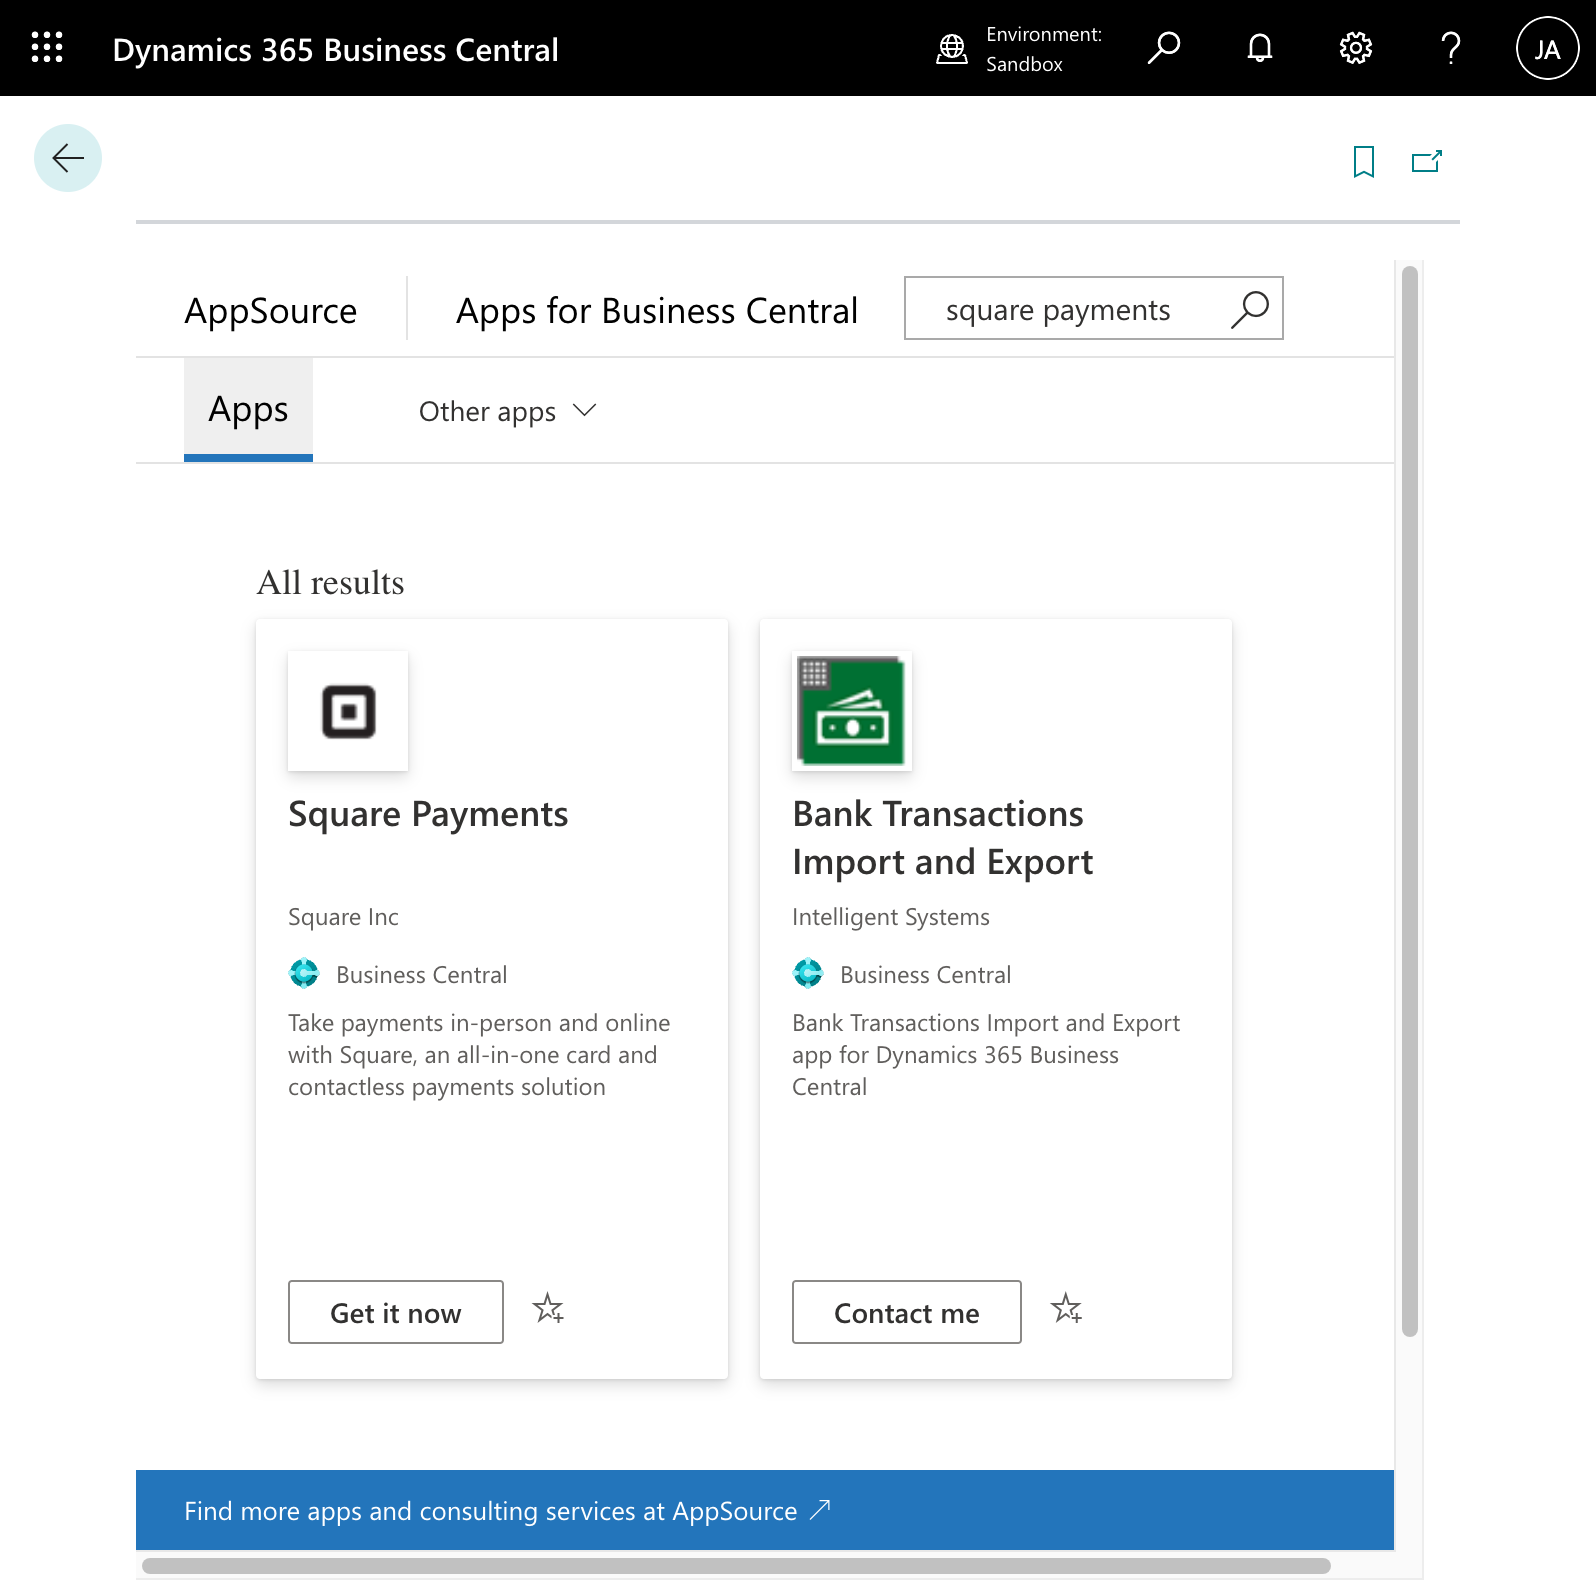Viewport: 1596px width, 1580px height.
Task: Click Bank Transactions Import and Export title
Action: [943, 838]
